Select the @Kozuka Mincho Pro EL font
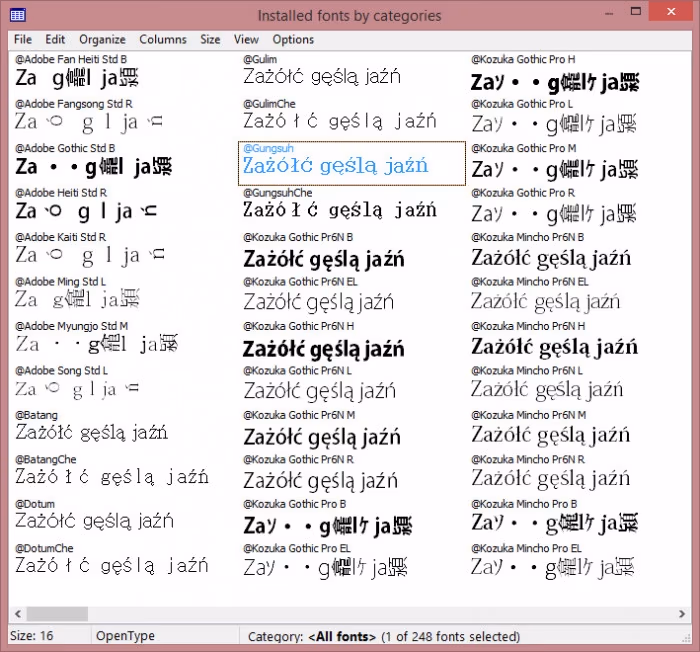700x652 pixels. [x=579, y=562]
